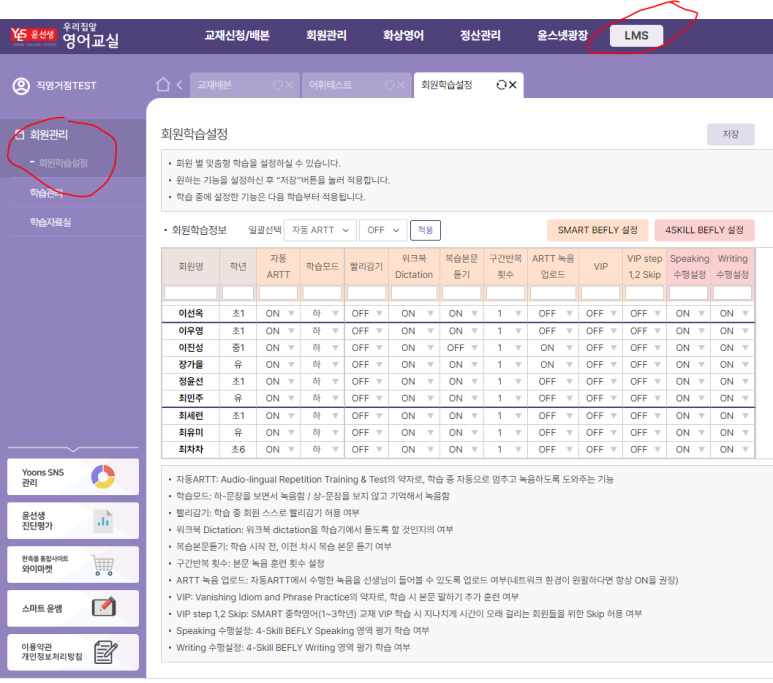Screen dimensions: 773x683
Task: Switch to the 교재배본 tab
Action: tap(214, 85)
